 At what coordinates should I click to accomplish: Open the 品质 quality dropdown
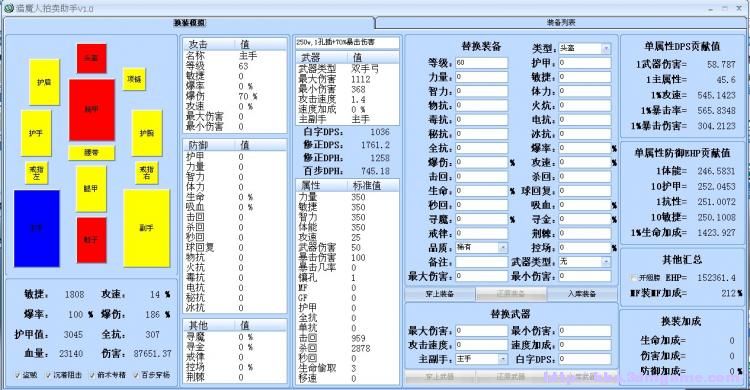pos(481,247)
